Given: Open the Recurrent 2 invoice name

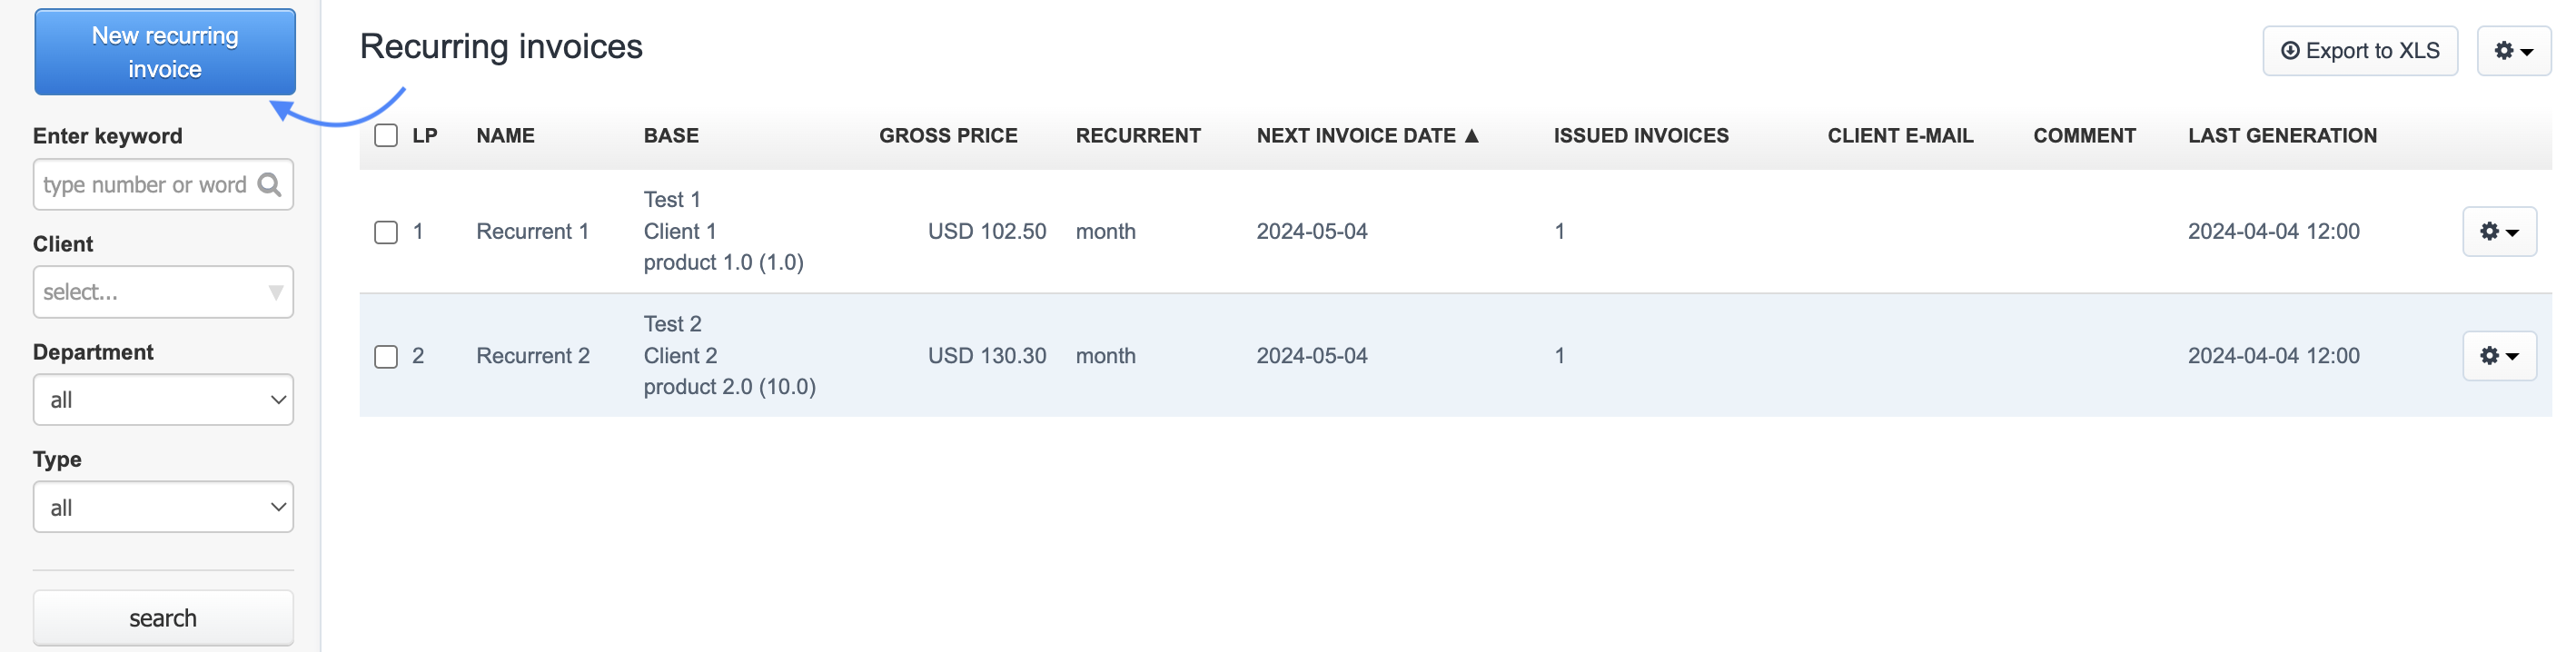Looking at the screenshot, I should pos(532,356).
